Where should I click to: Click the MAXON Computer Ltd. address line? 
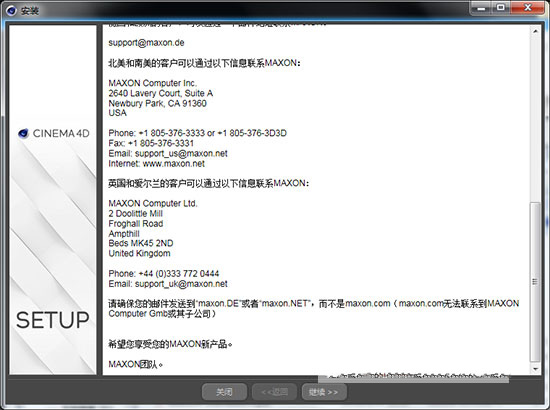point(153,203)
